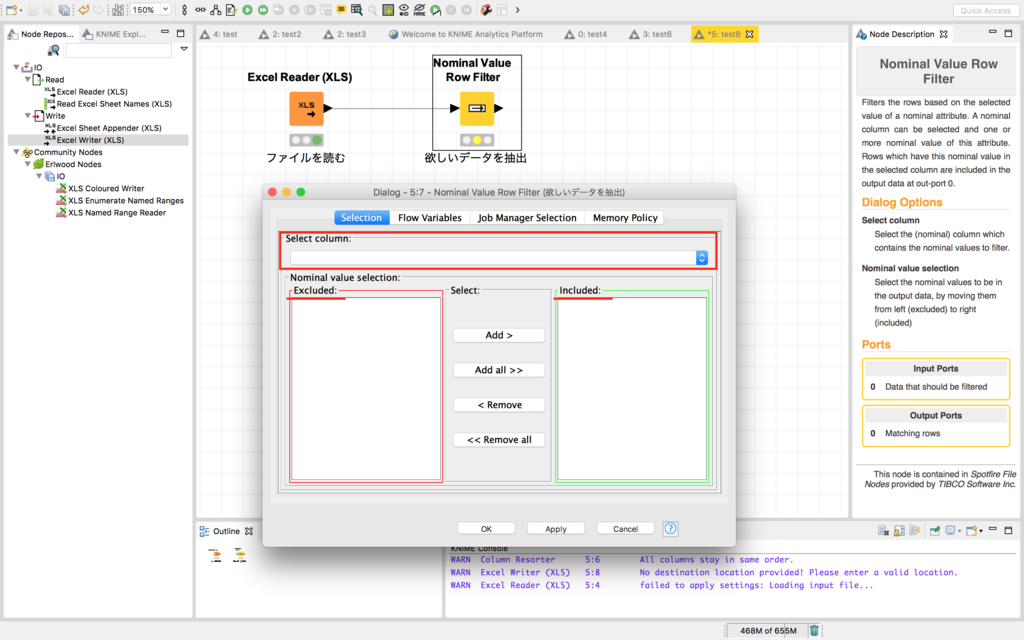Cancel all running nodes via toolbar icon
This screenshot has width=1024, height=640.
(x=309, y=10)
